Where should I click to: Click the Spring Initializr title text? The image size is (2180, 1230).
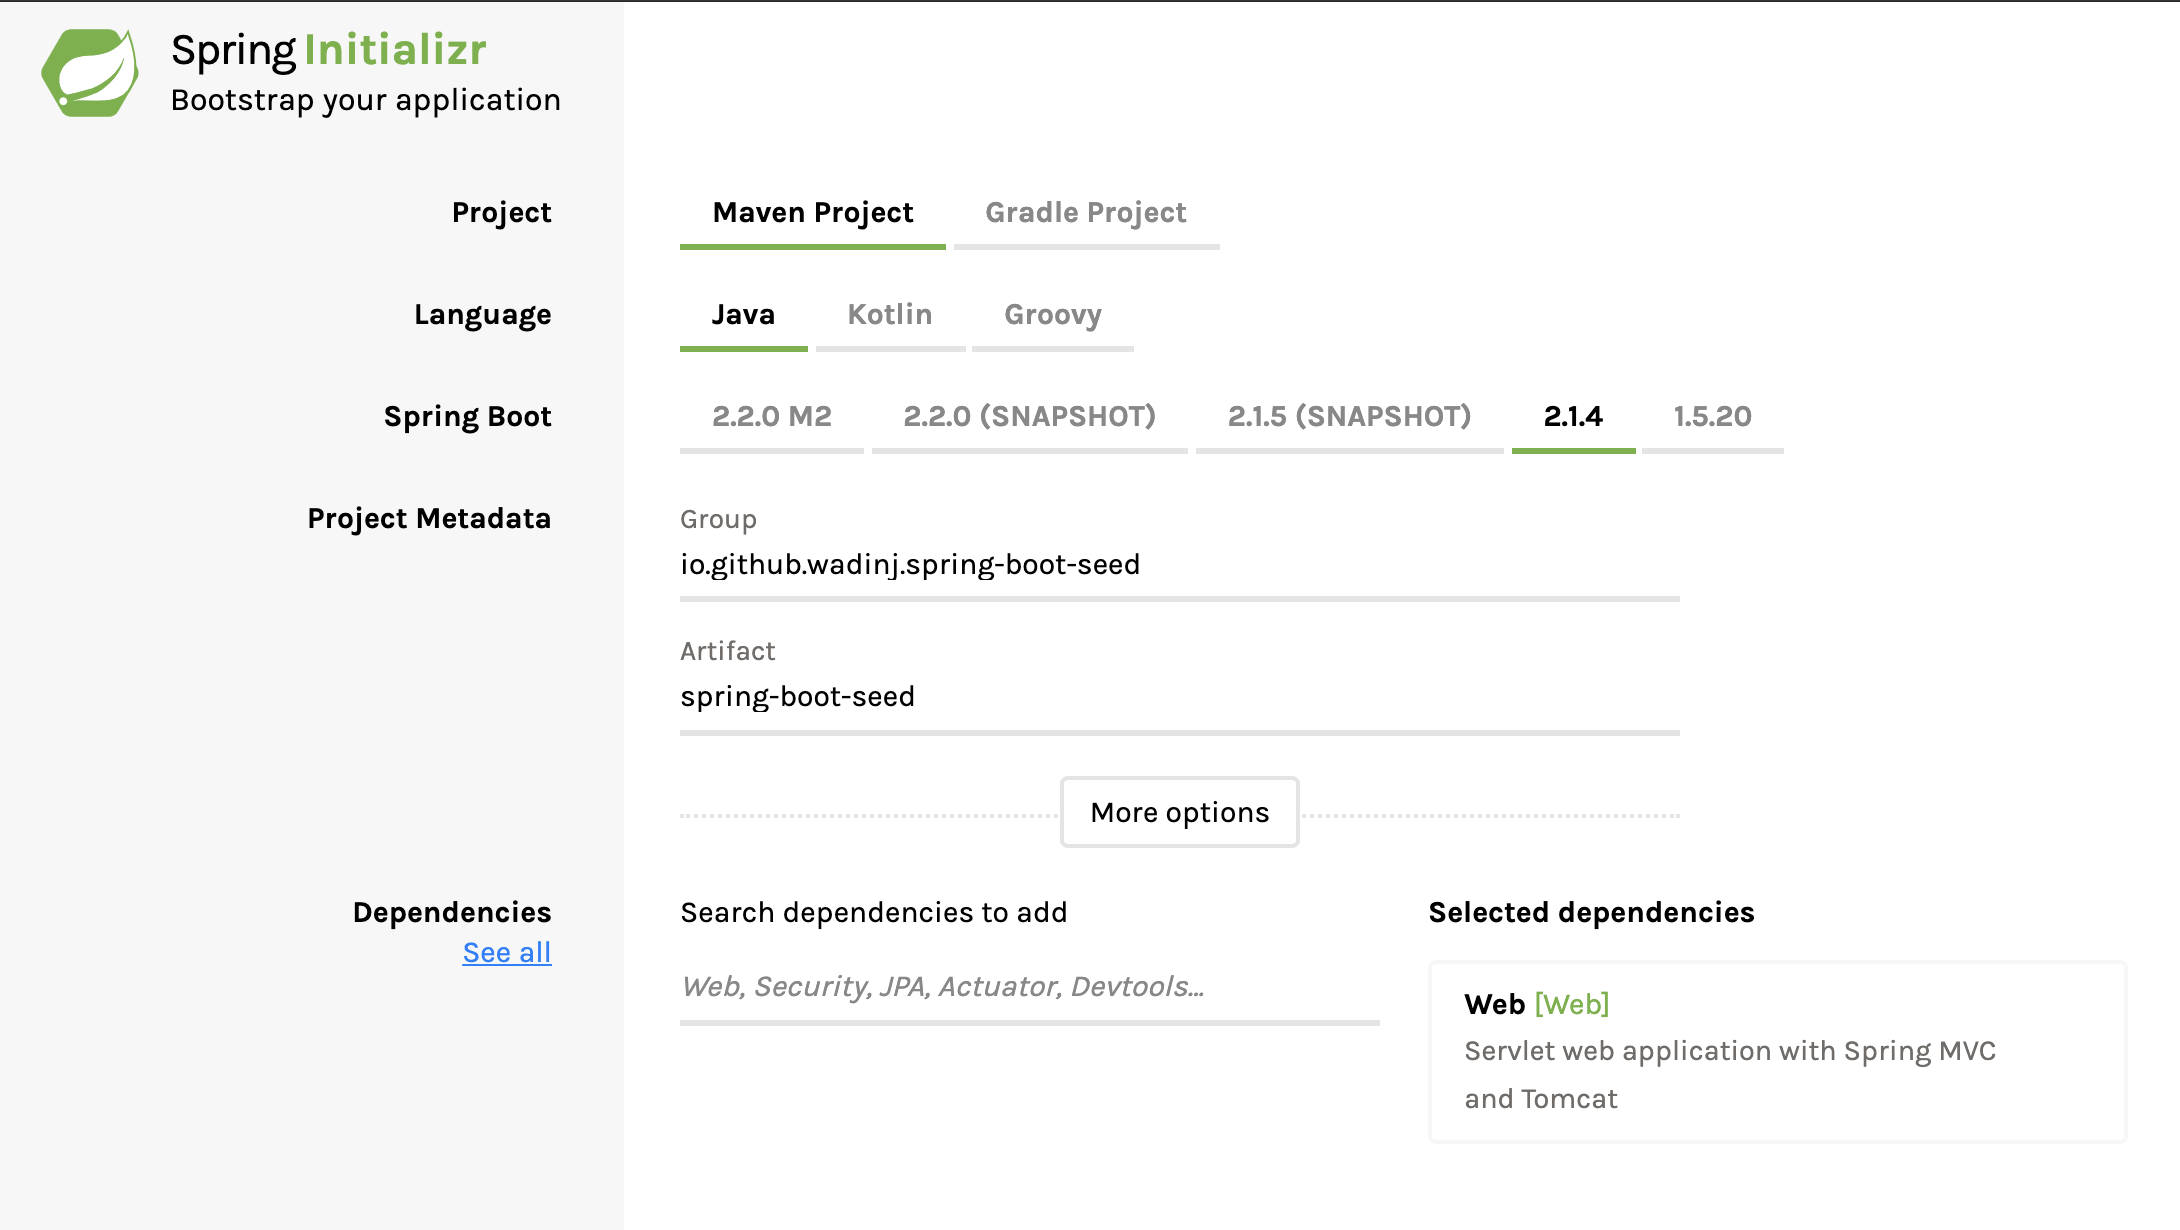[329, 50]
